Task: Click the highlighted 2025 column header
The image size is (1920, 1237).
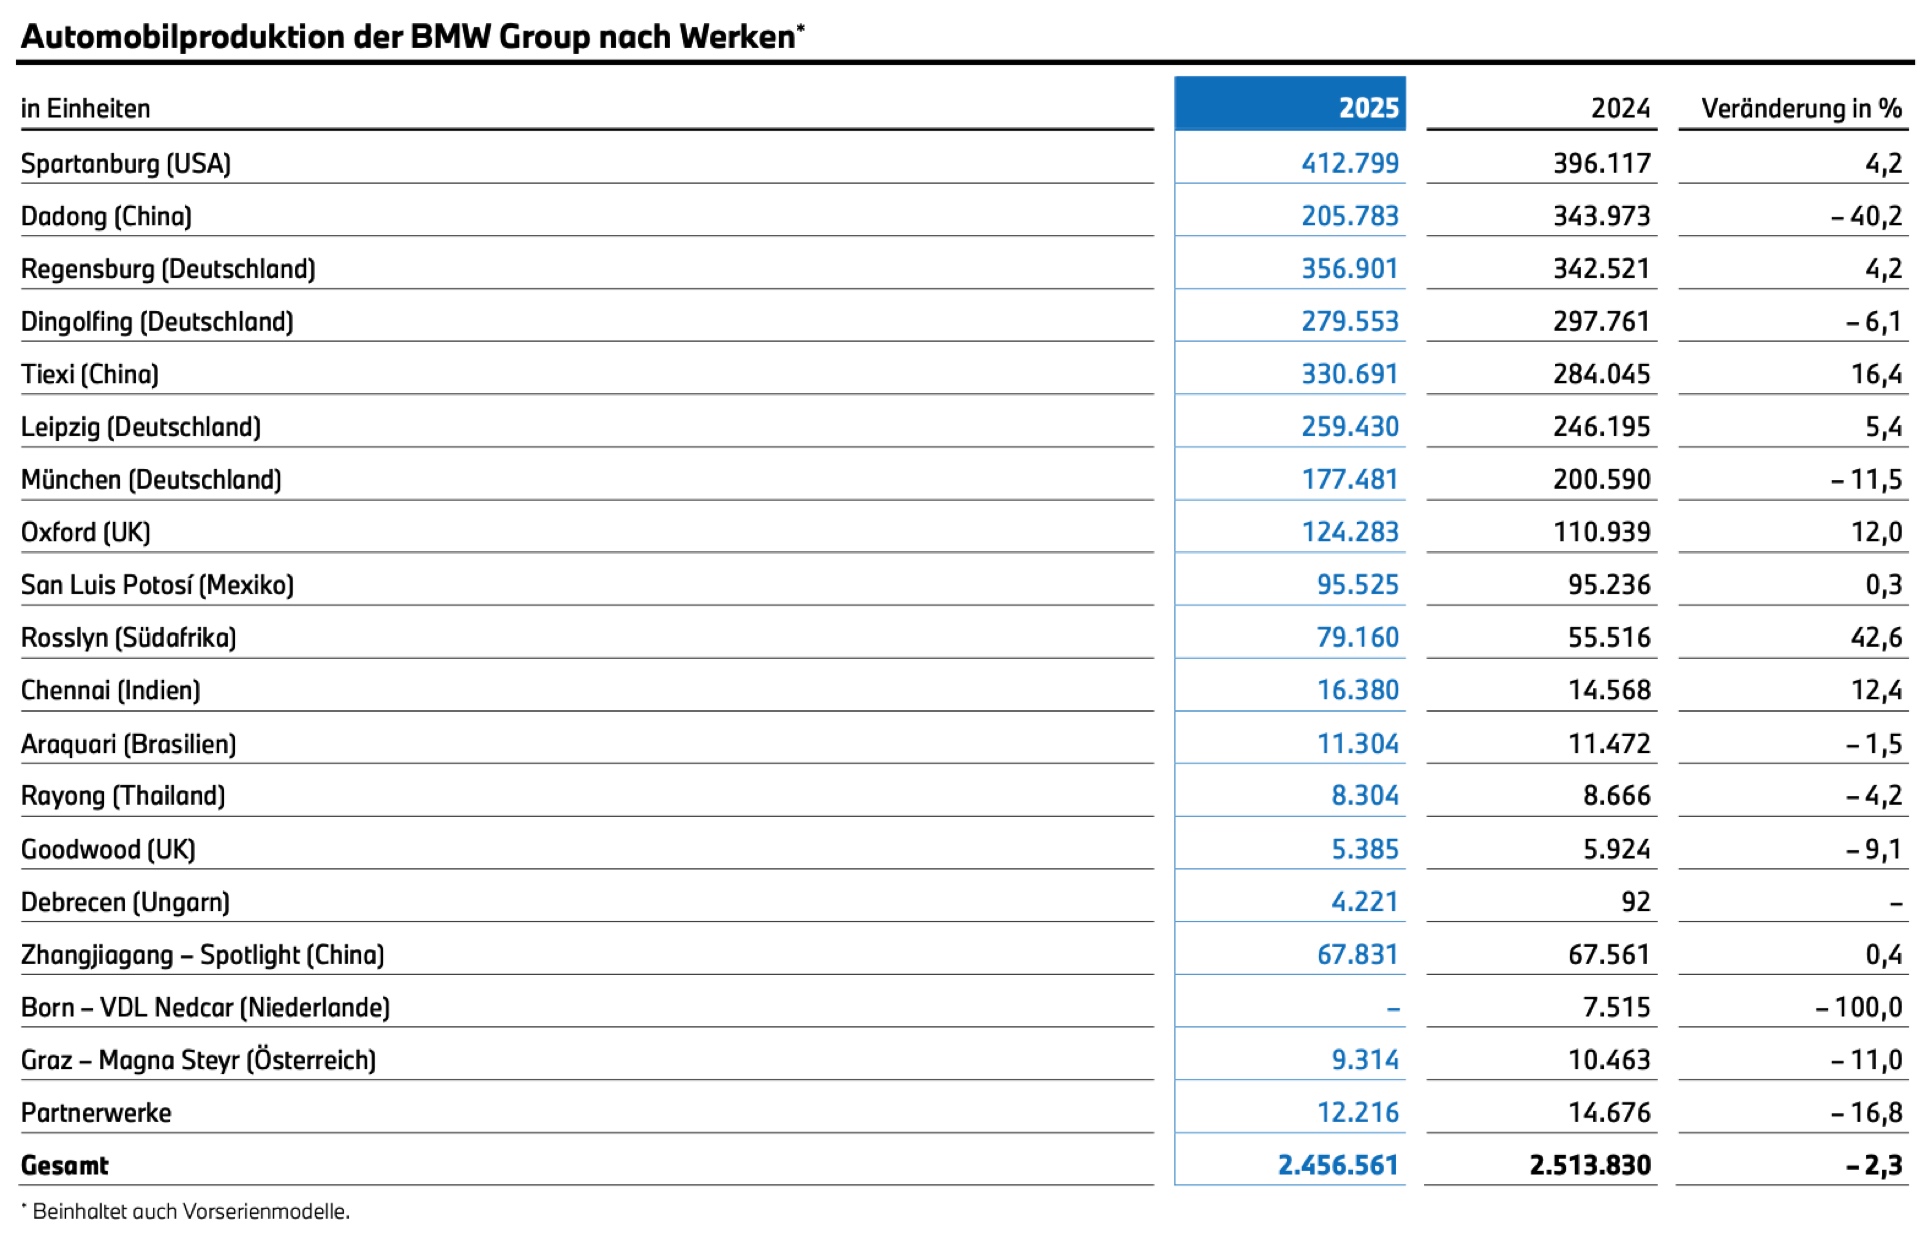Action: pos(1289,106)
